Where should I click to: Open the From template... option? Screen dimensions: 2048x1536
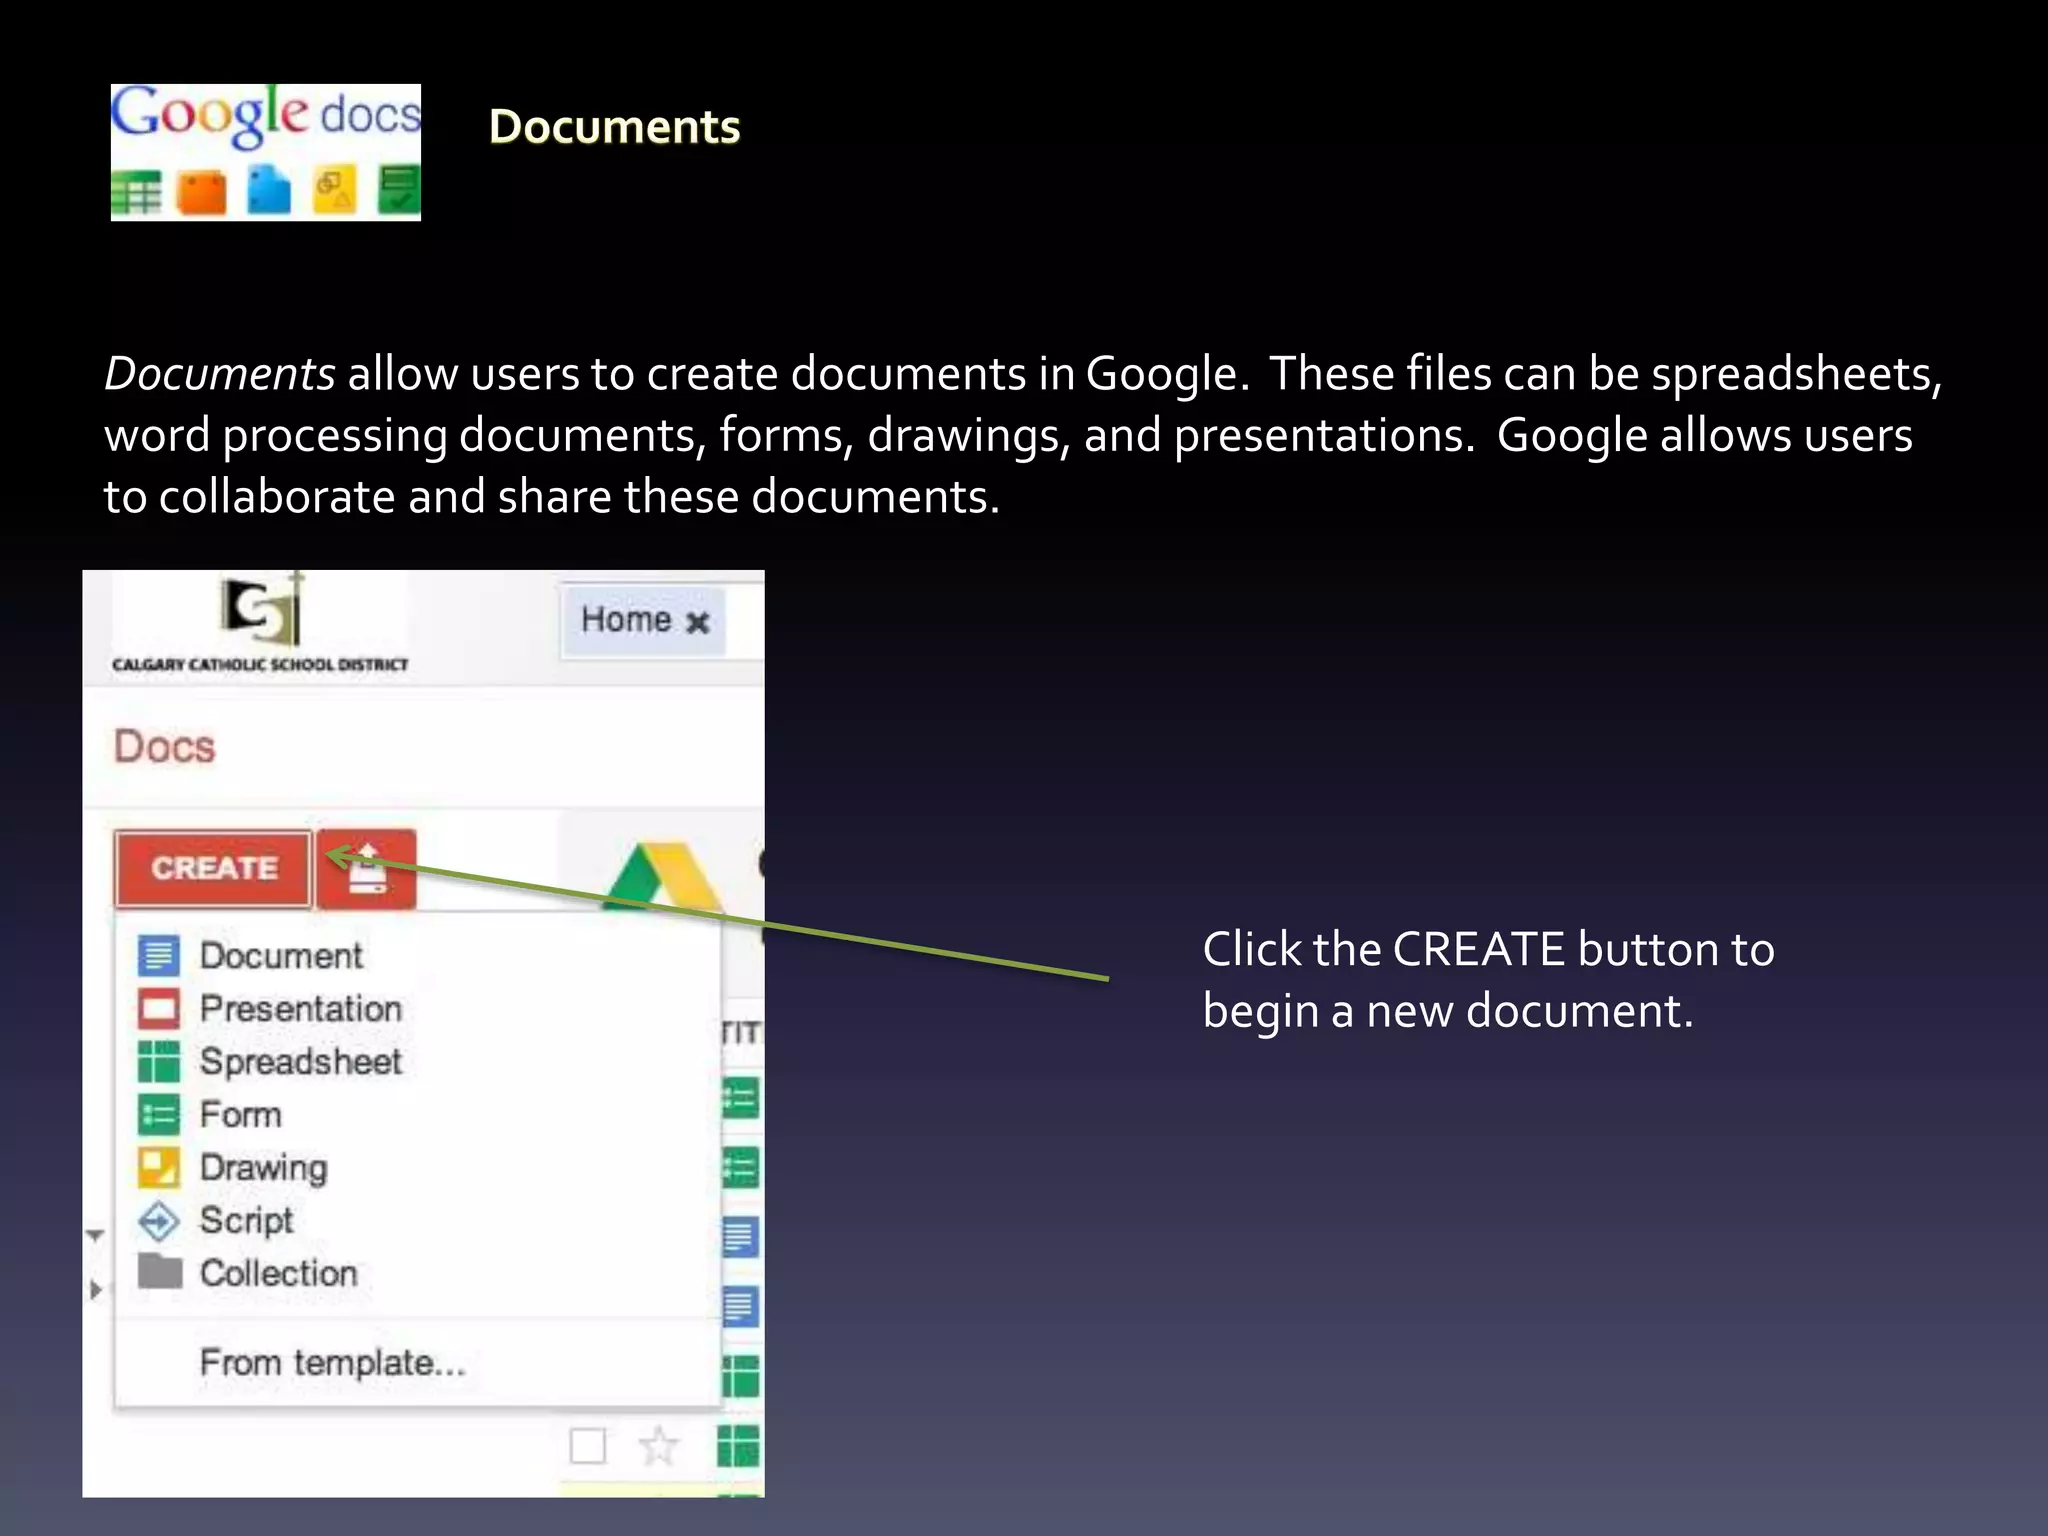(x=333, y=1362)
